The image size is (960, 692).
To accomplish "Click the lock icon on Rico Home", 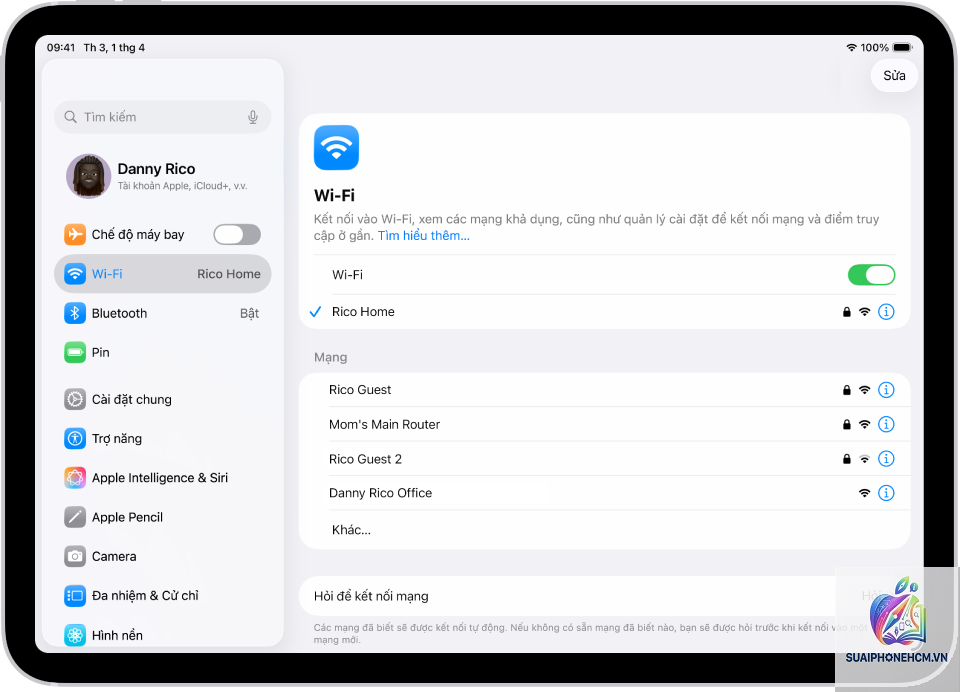I will coord(847,312).
